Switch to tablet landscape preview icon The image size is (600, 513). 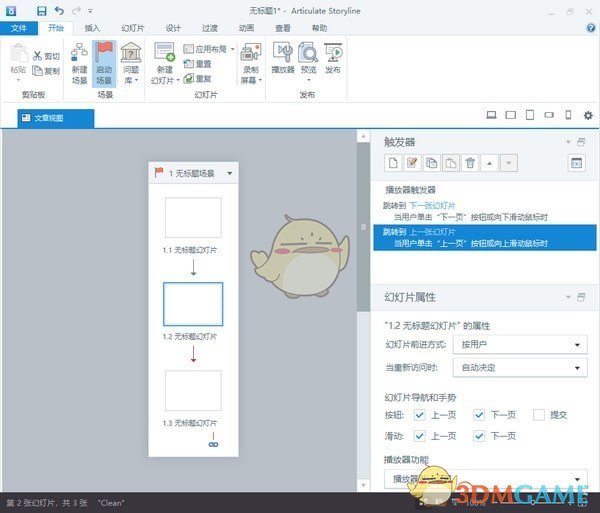coord(510,115)
